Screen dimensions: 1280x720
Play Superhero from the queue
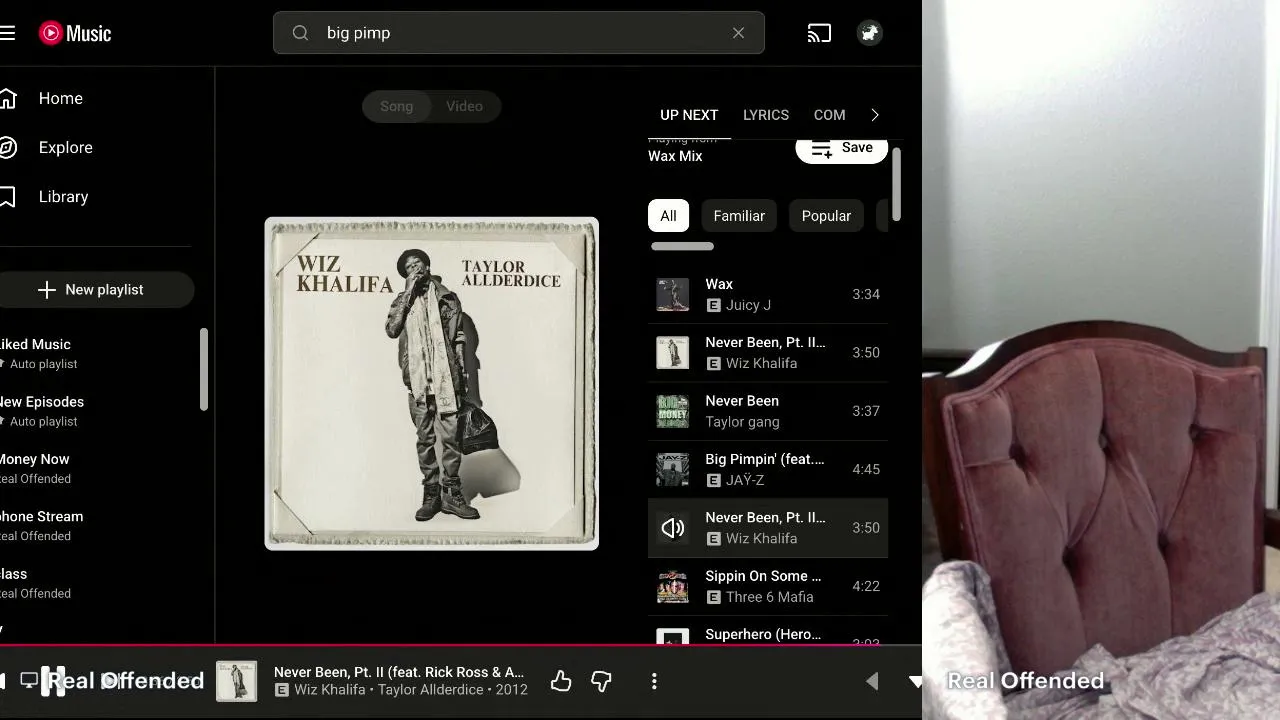click(x=768, y=632)
